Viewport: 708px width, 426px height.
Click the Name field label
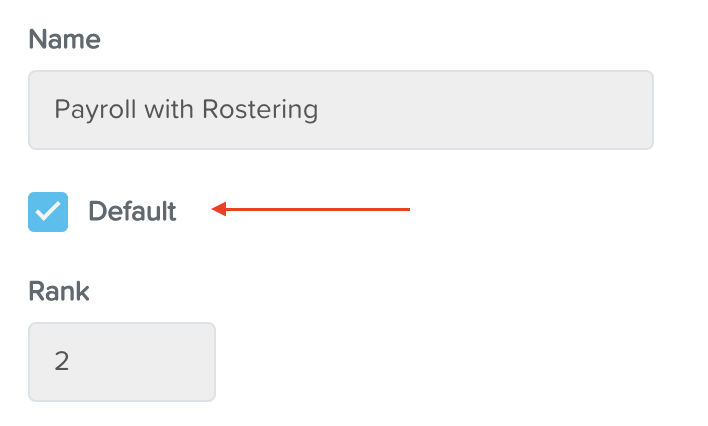(x=65, y=39)
